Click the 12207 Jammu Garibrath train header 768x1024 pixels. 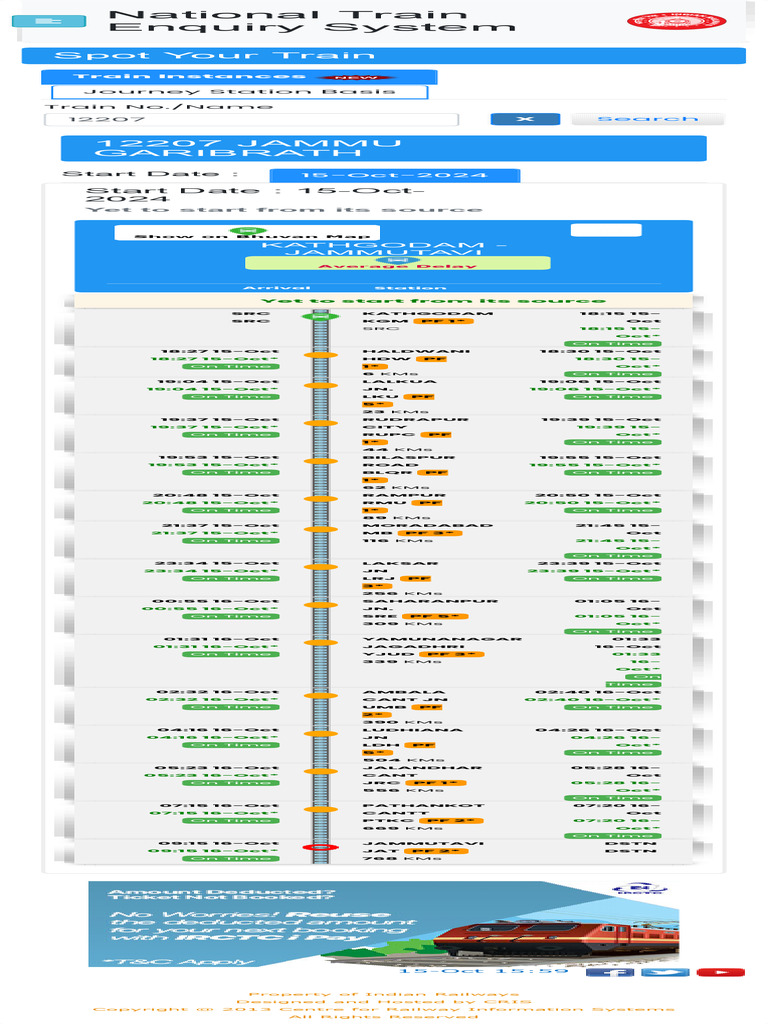pos(383,148)
